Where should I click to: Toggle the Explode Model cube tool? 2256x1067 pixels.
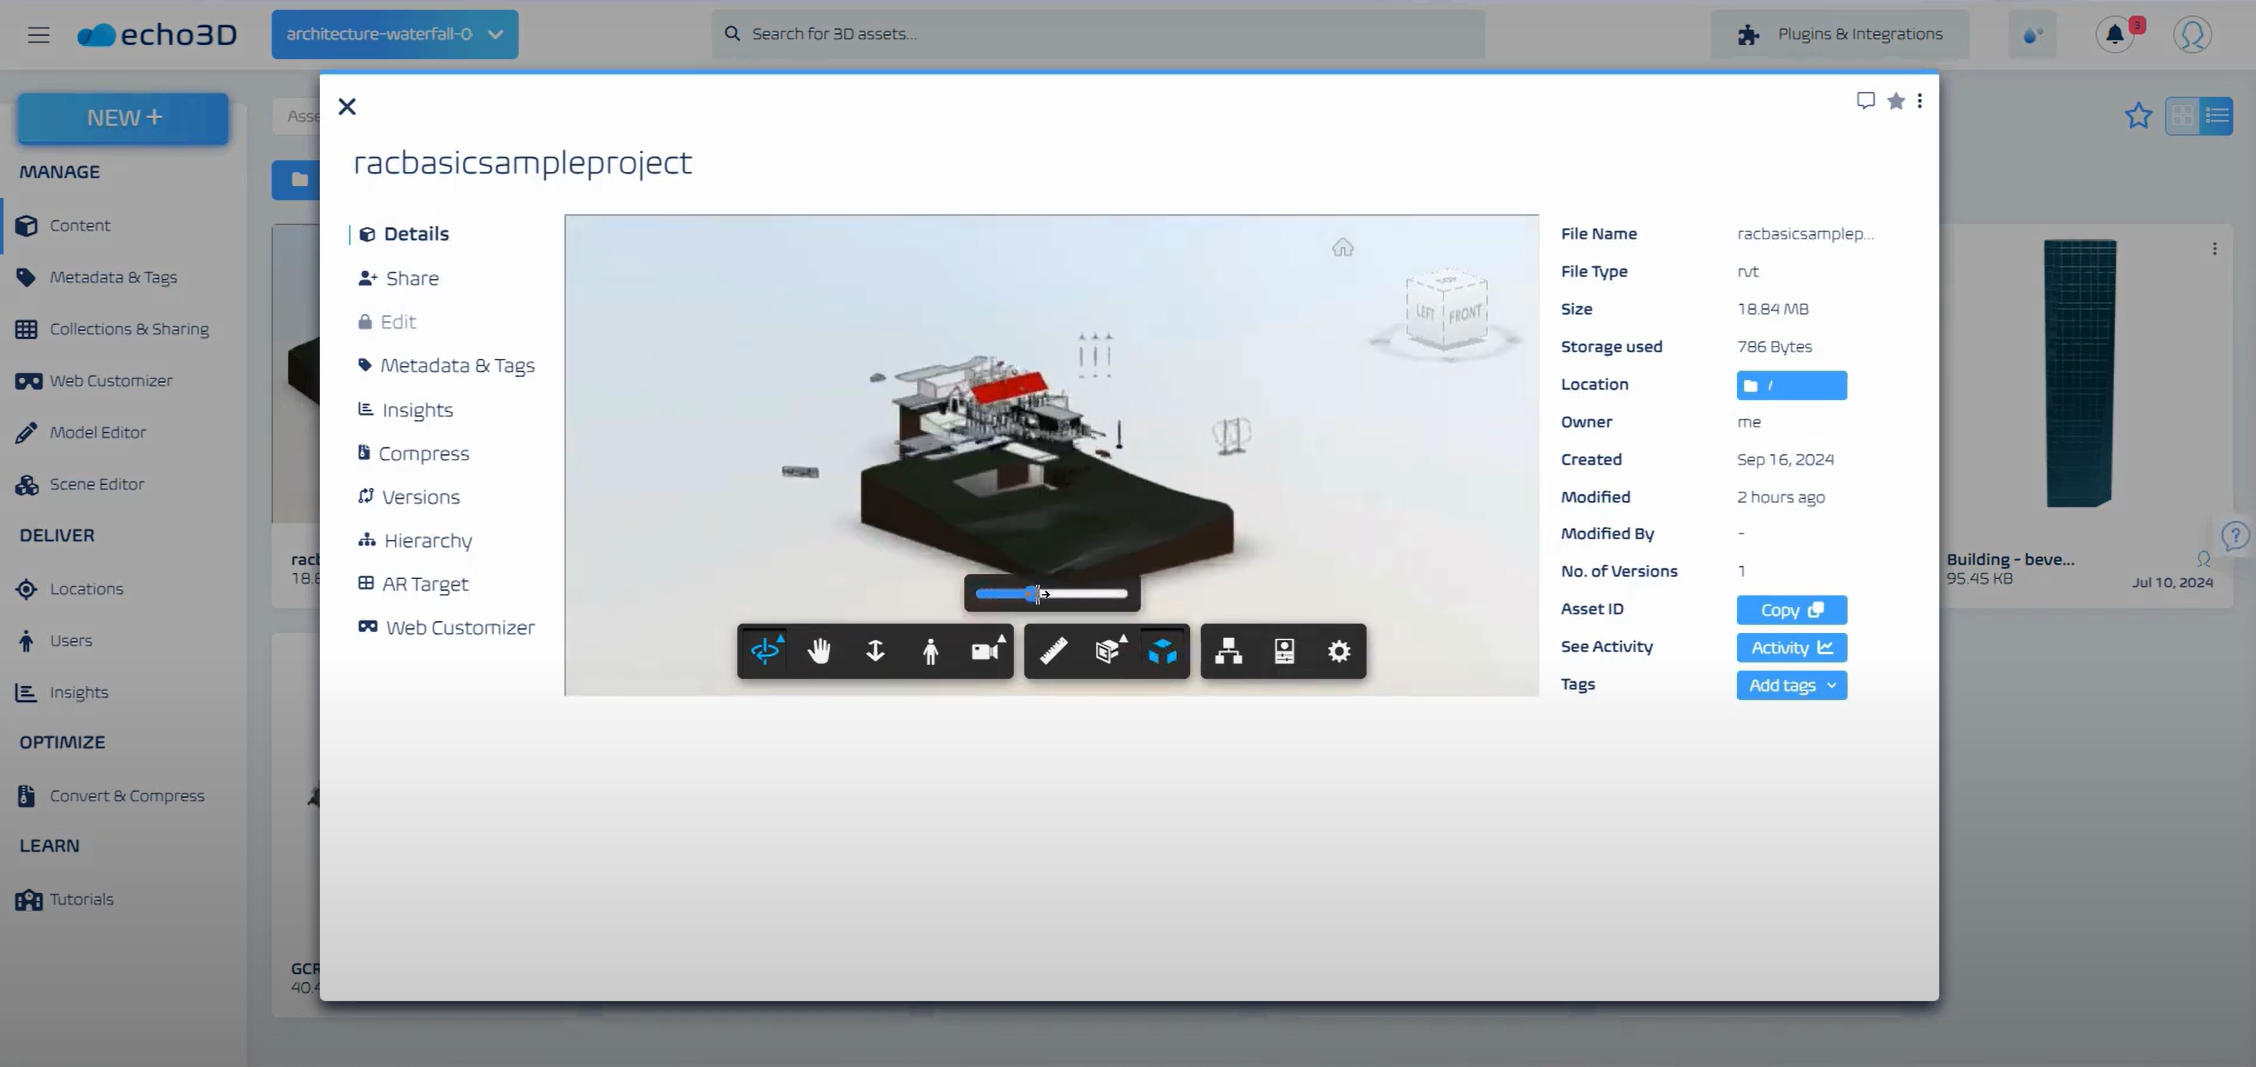point(1162,651)
